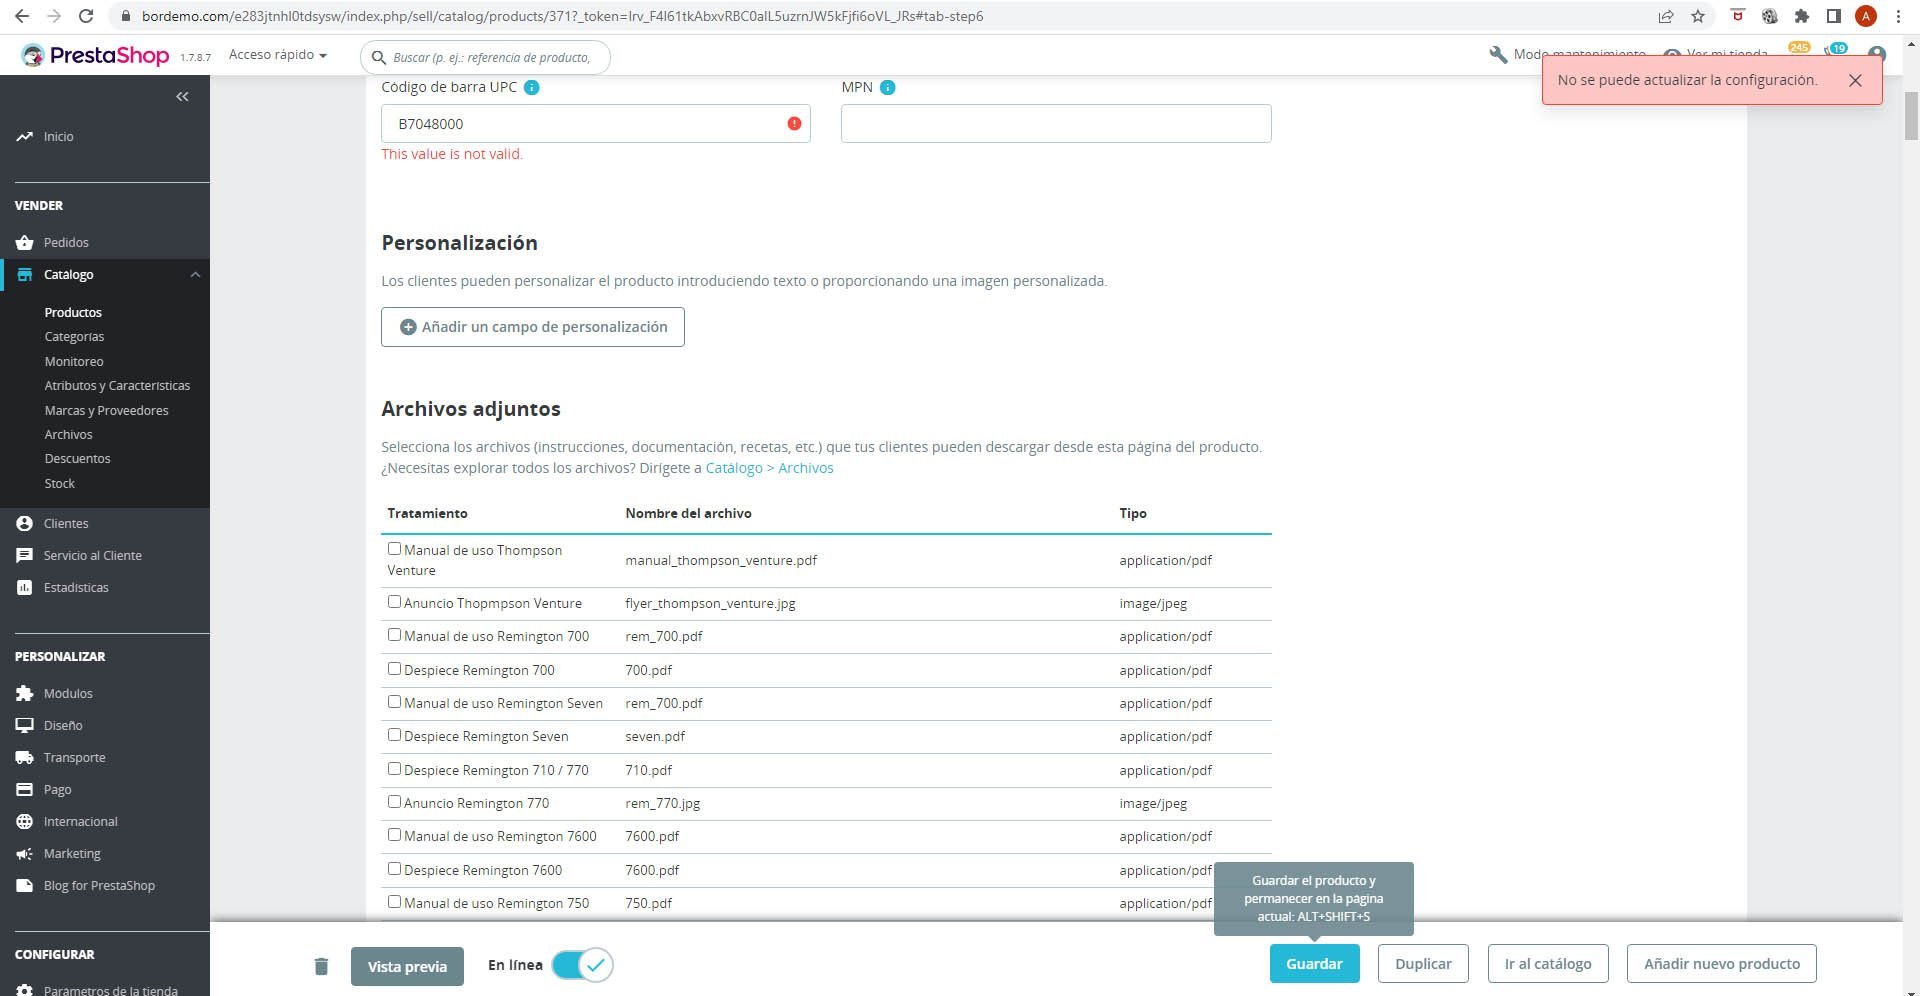Click the Internacional globe icon
1920x996 pixels.
tap(25, 821)
